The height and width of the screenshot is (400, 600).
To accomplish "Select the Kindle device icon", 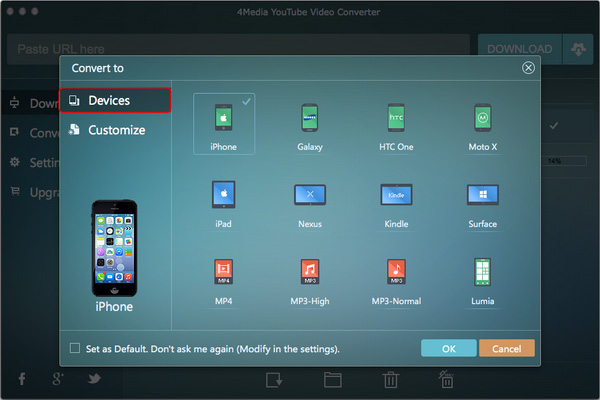I will click(396, 197).
